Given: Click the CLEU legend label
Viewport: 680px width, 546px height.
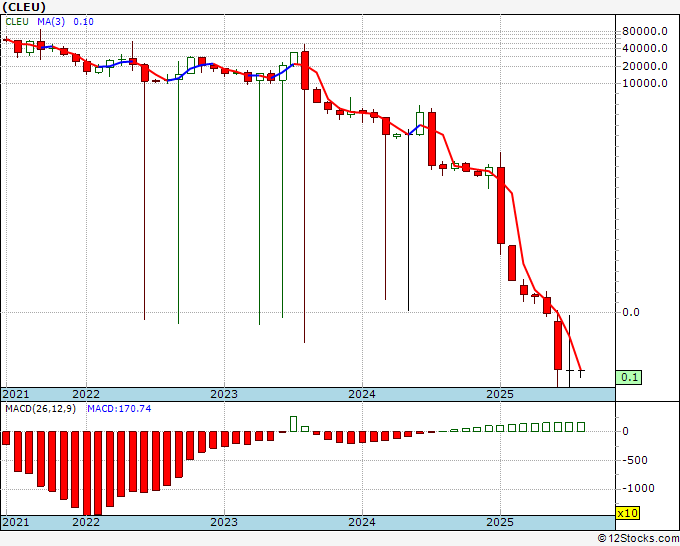Looking at the screenshot, I should 17,22.
